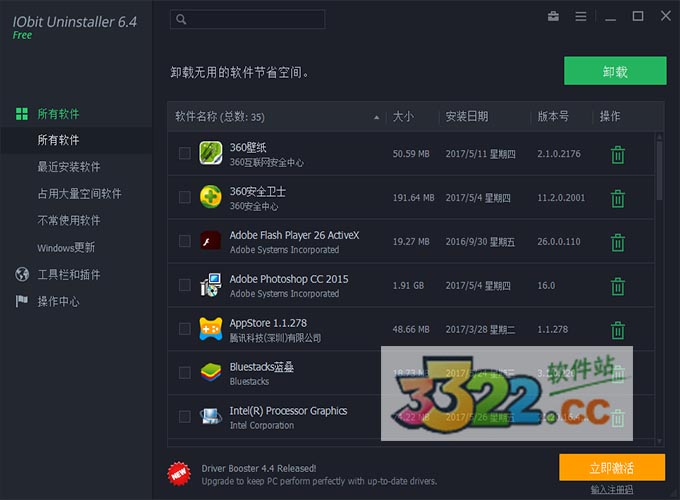Tick the 360安全卫士 checkbox
The image size is (680, 500).
[x=185, y=197]
